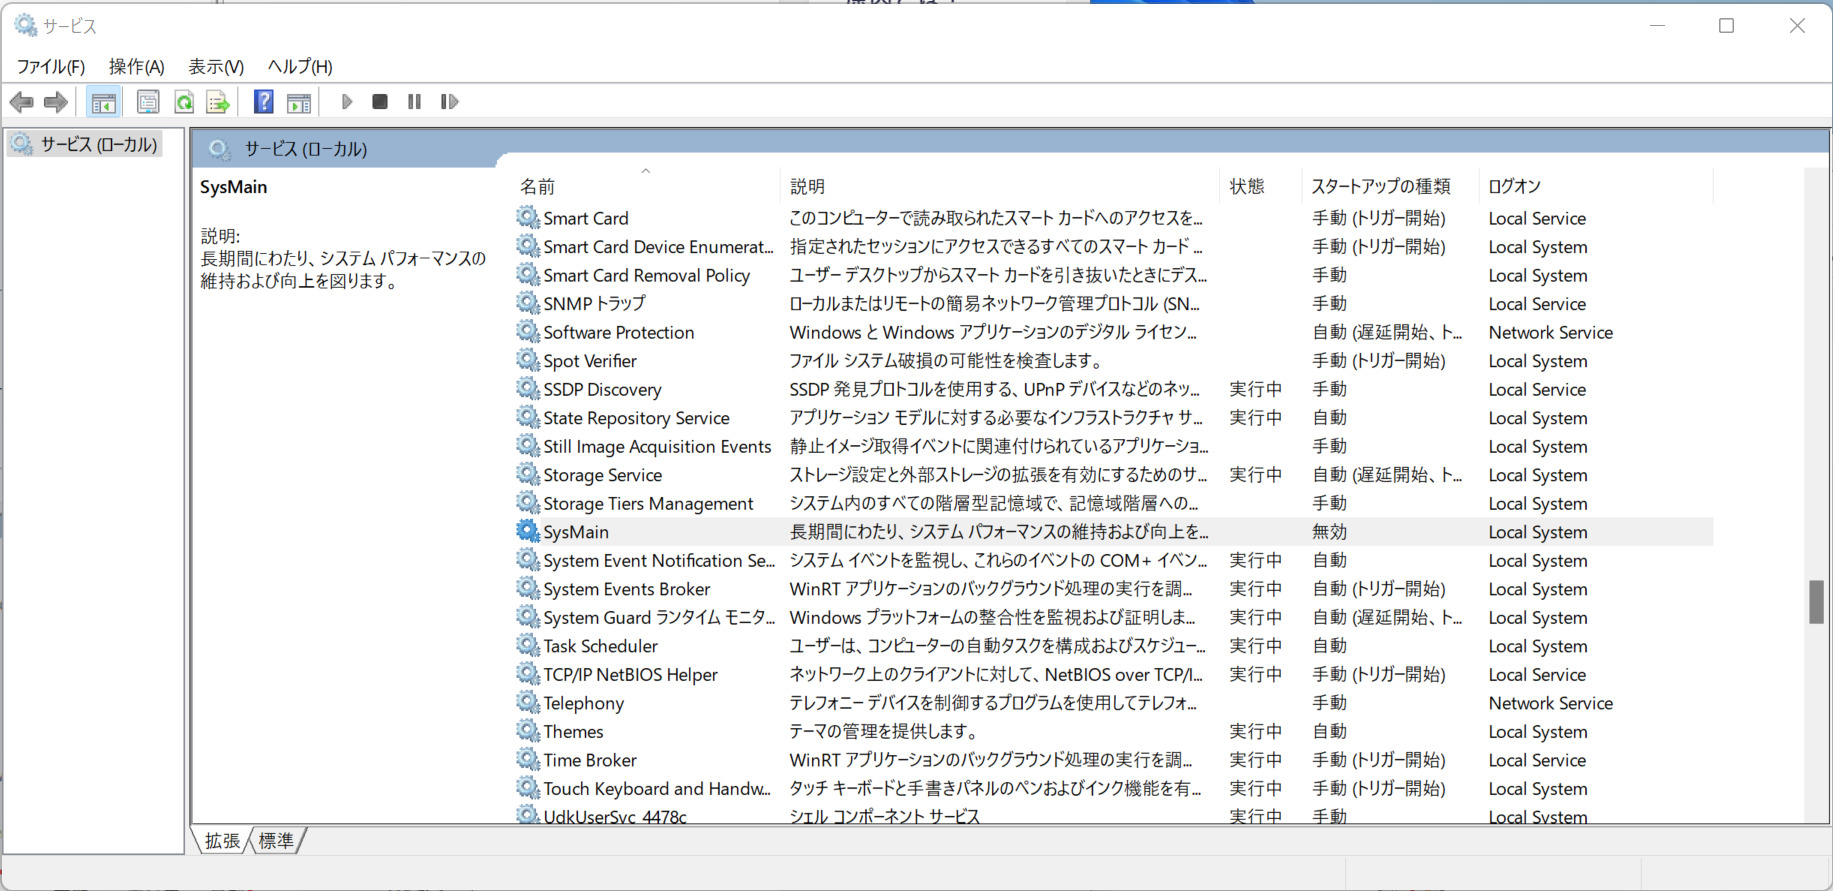Click the gear icon beside Spot Verifier
Image resolution: width=1833 pixels, height=891 pixels.
point(528,360)
